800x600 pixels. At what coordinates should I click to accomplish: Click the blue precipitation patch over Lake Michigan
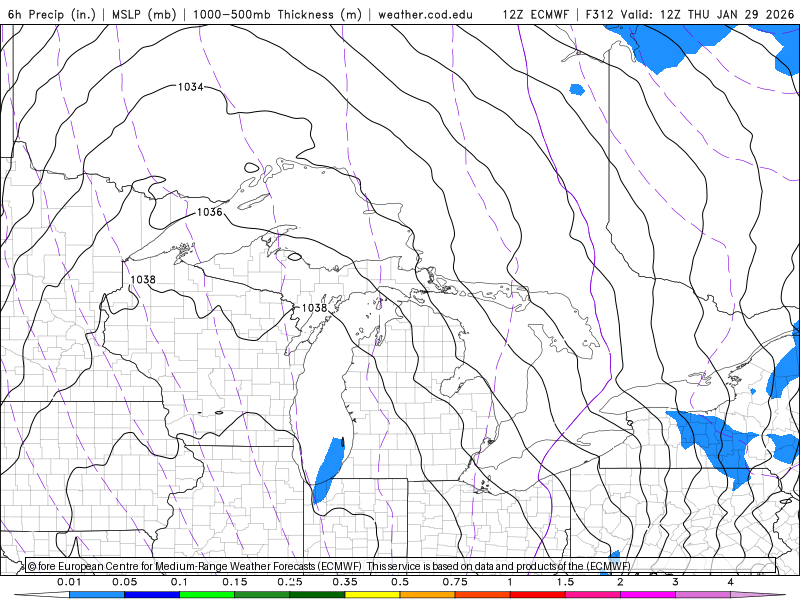[x=328, y=468]
